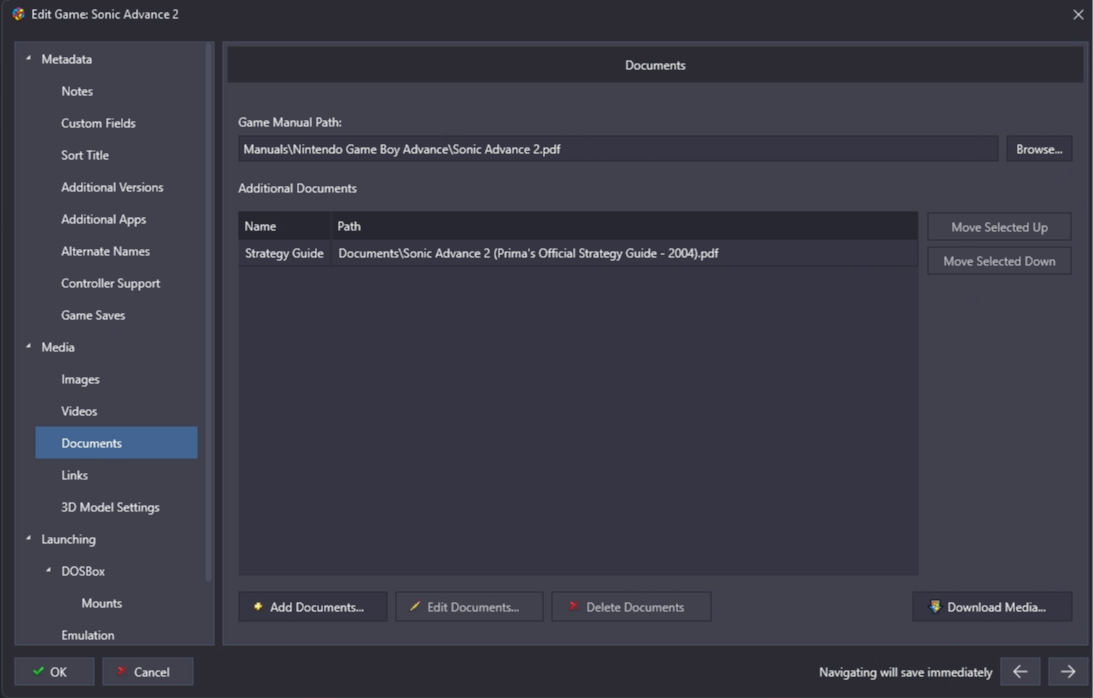Open the Additional Apps section

tap(103, 220)
